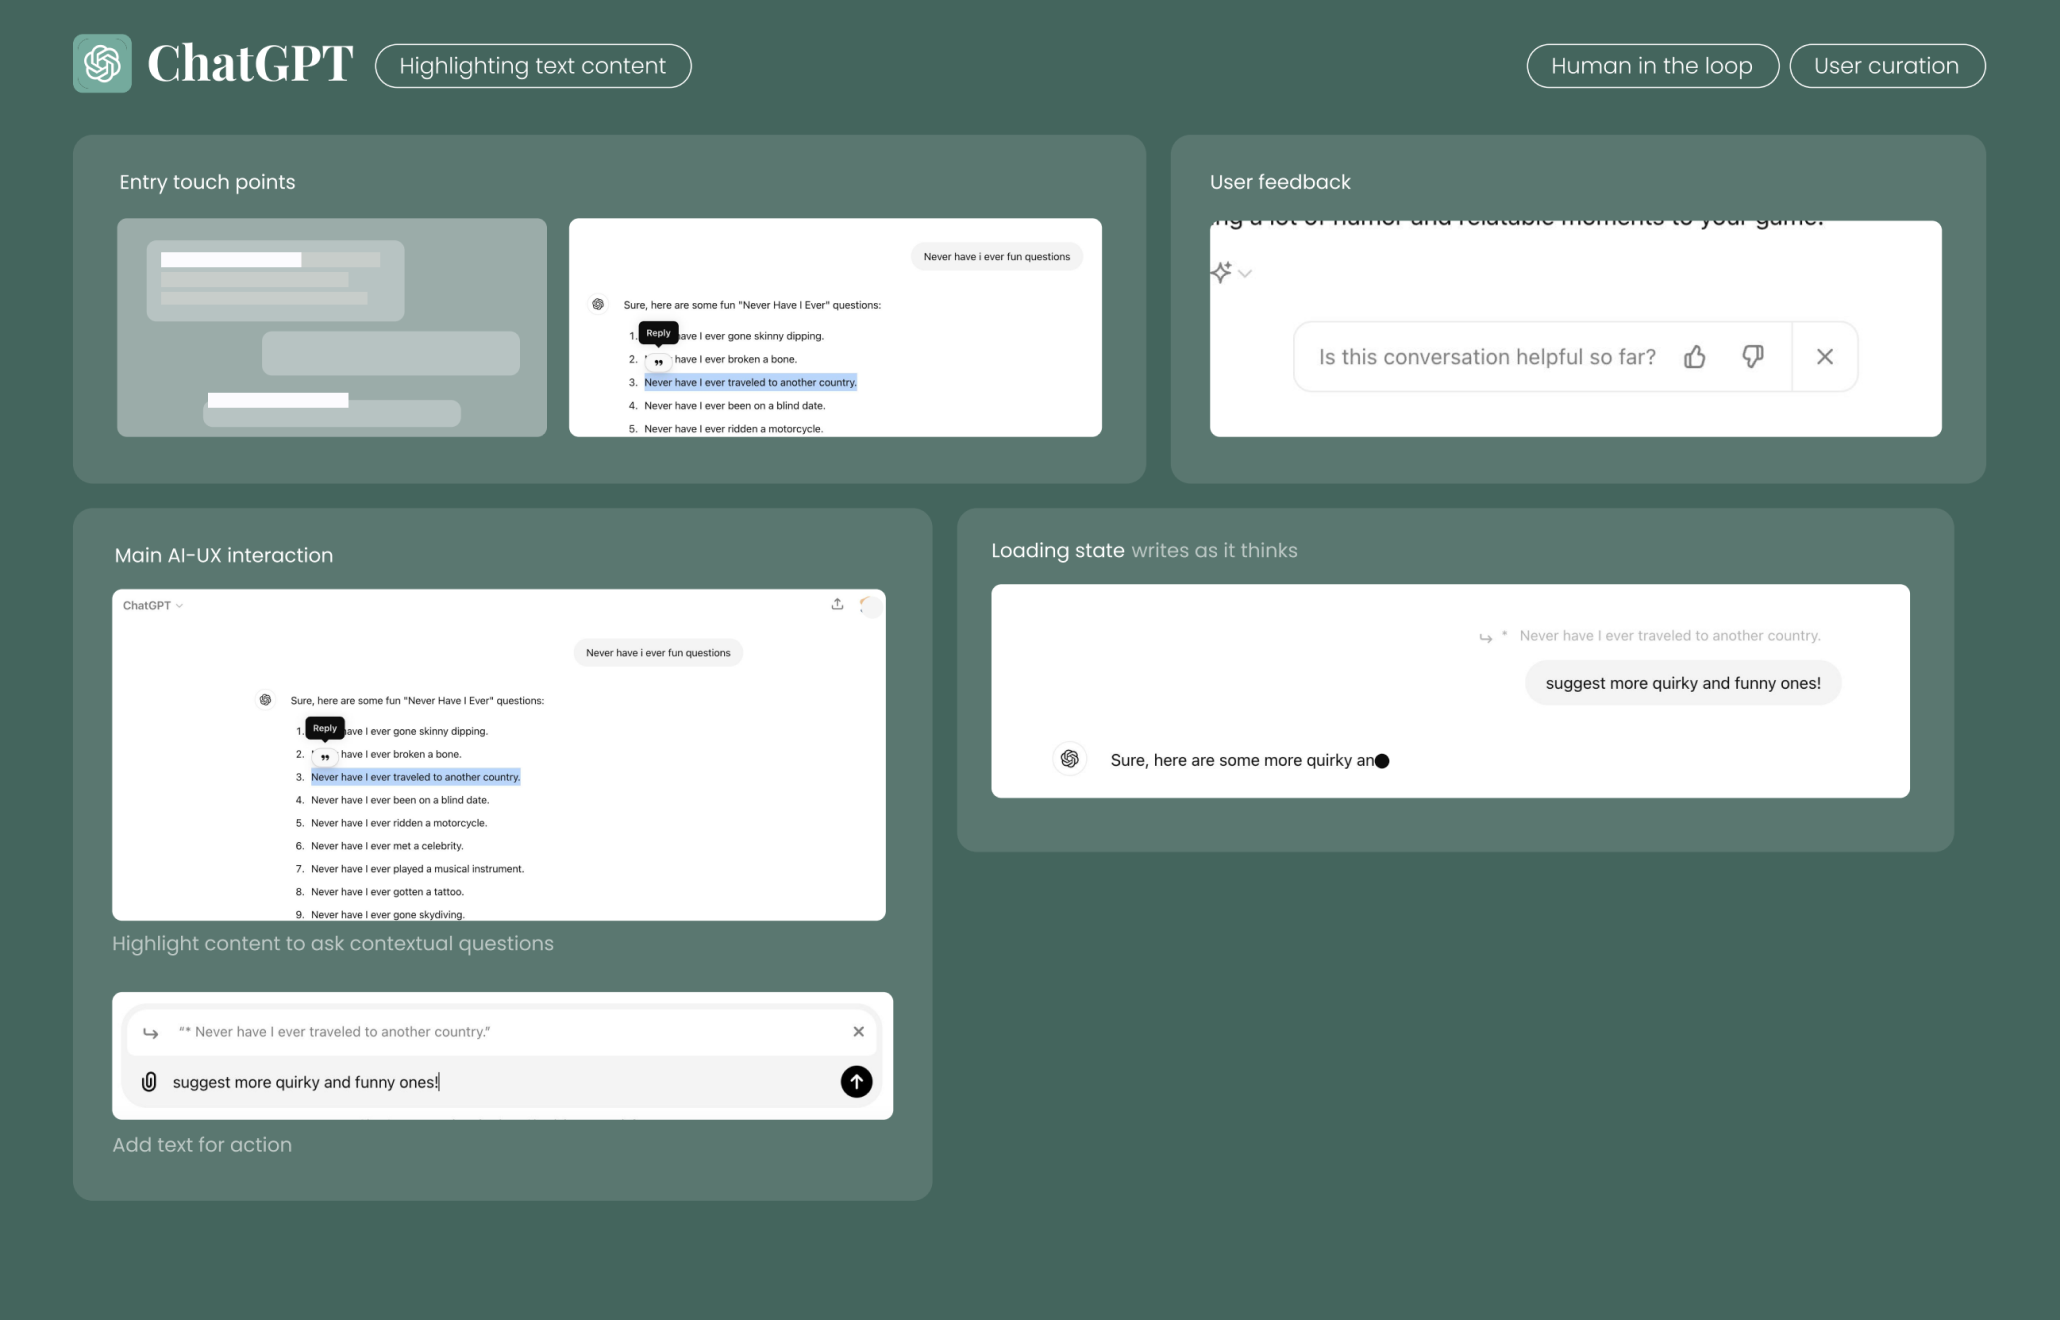Click the Reply tooltip in Entry touch points

pos(658,333)
